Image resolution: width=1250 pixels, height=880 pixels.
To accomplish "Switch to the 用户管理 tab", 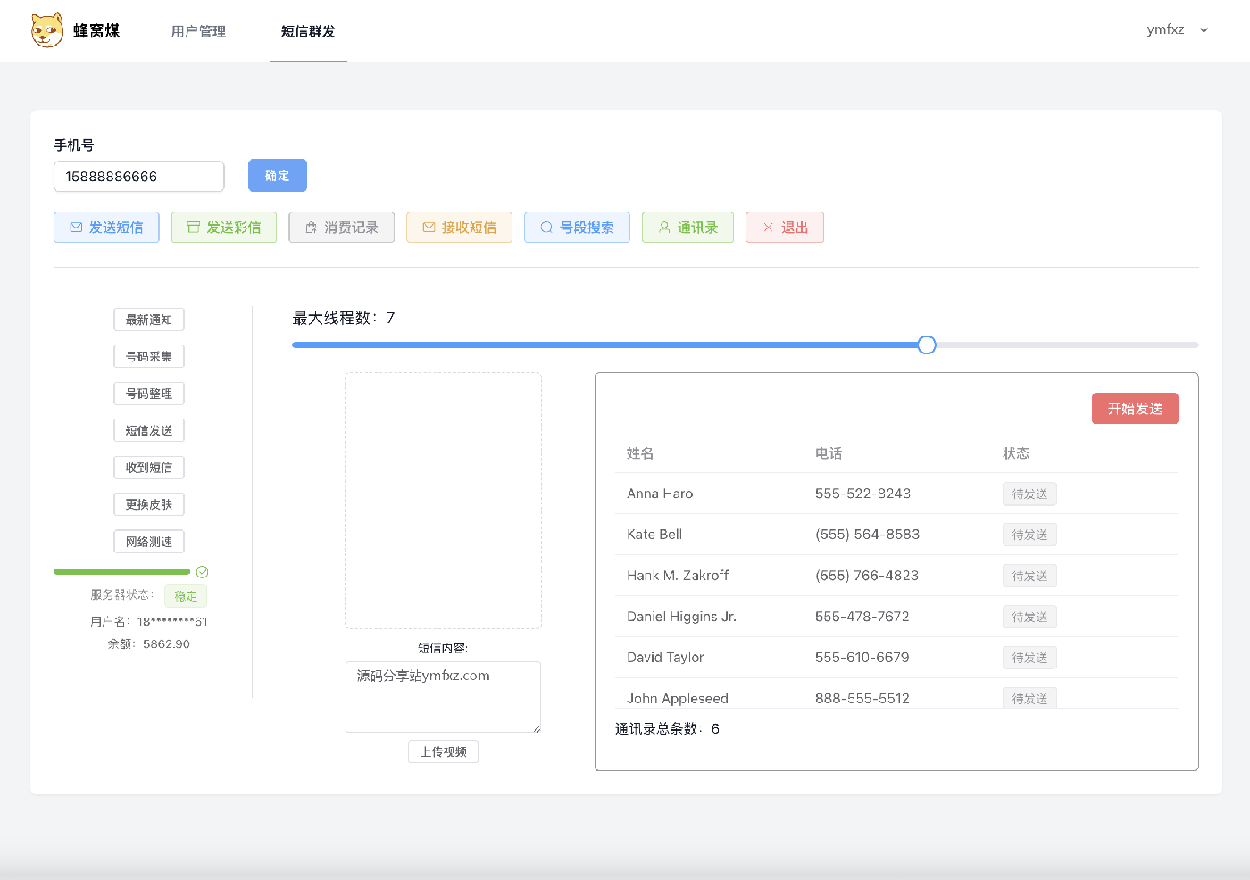I will (198, 31).
